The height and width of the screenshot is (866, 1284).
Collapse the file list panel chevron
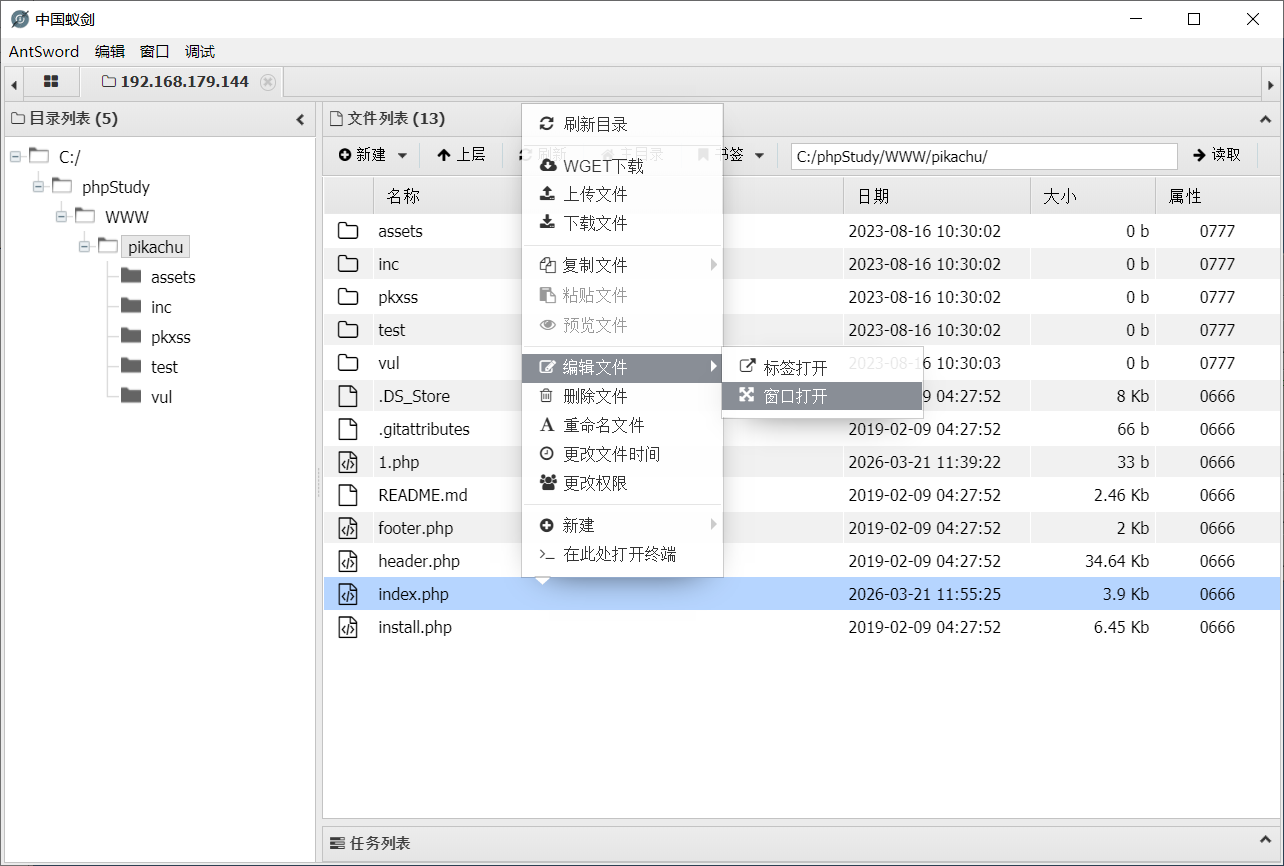tap(1264, 119)
